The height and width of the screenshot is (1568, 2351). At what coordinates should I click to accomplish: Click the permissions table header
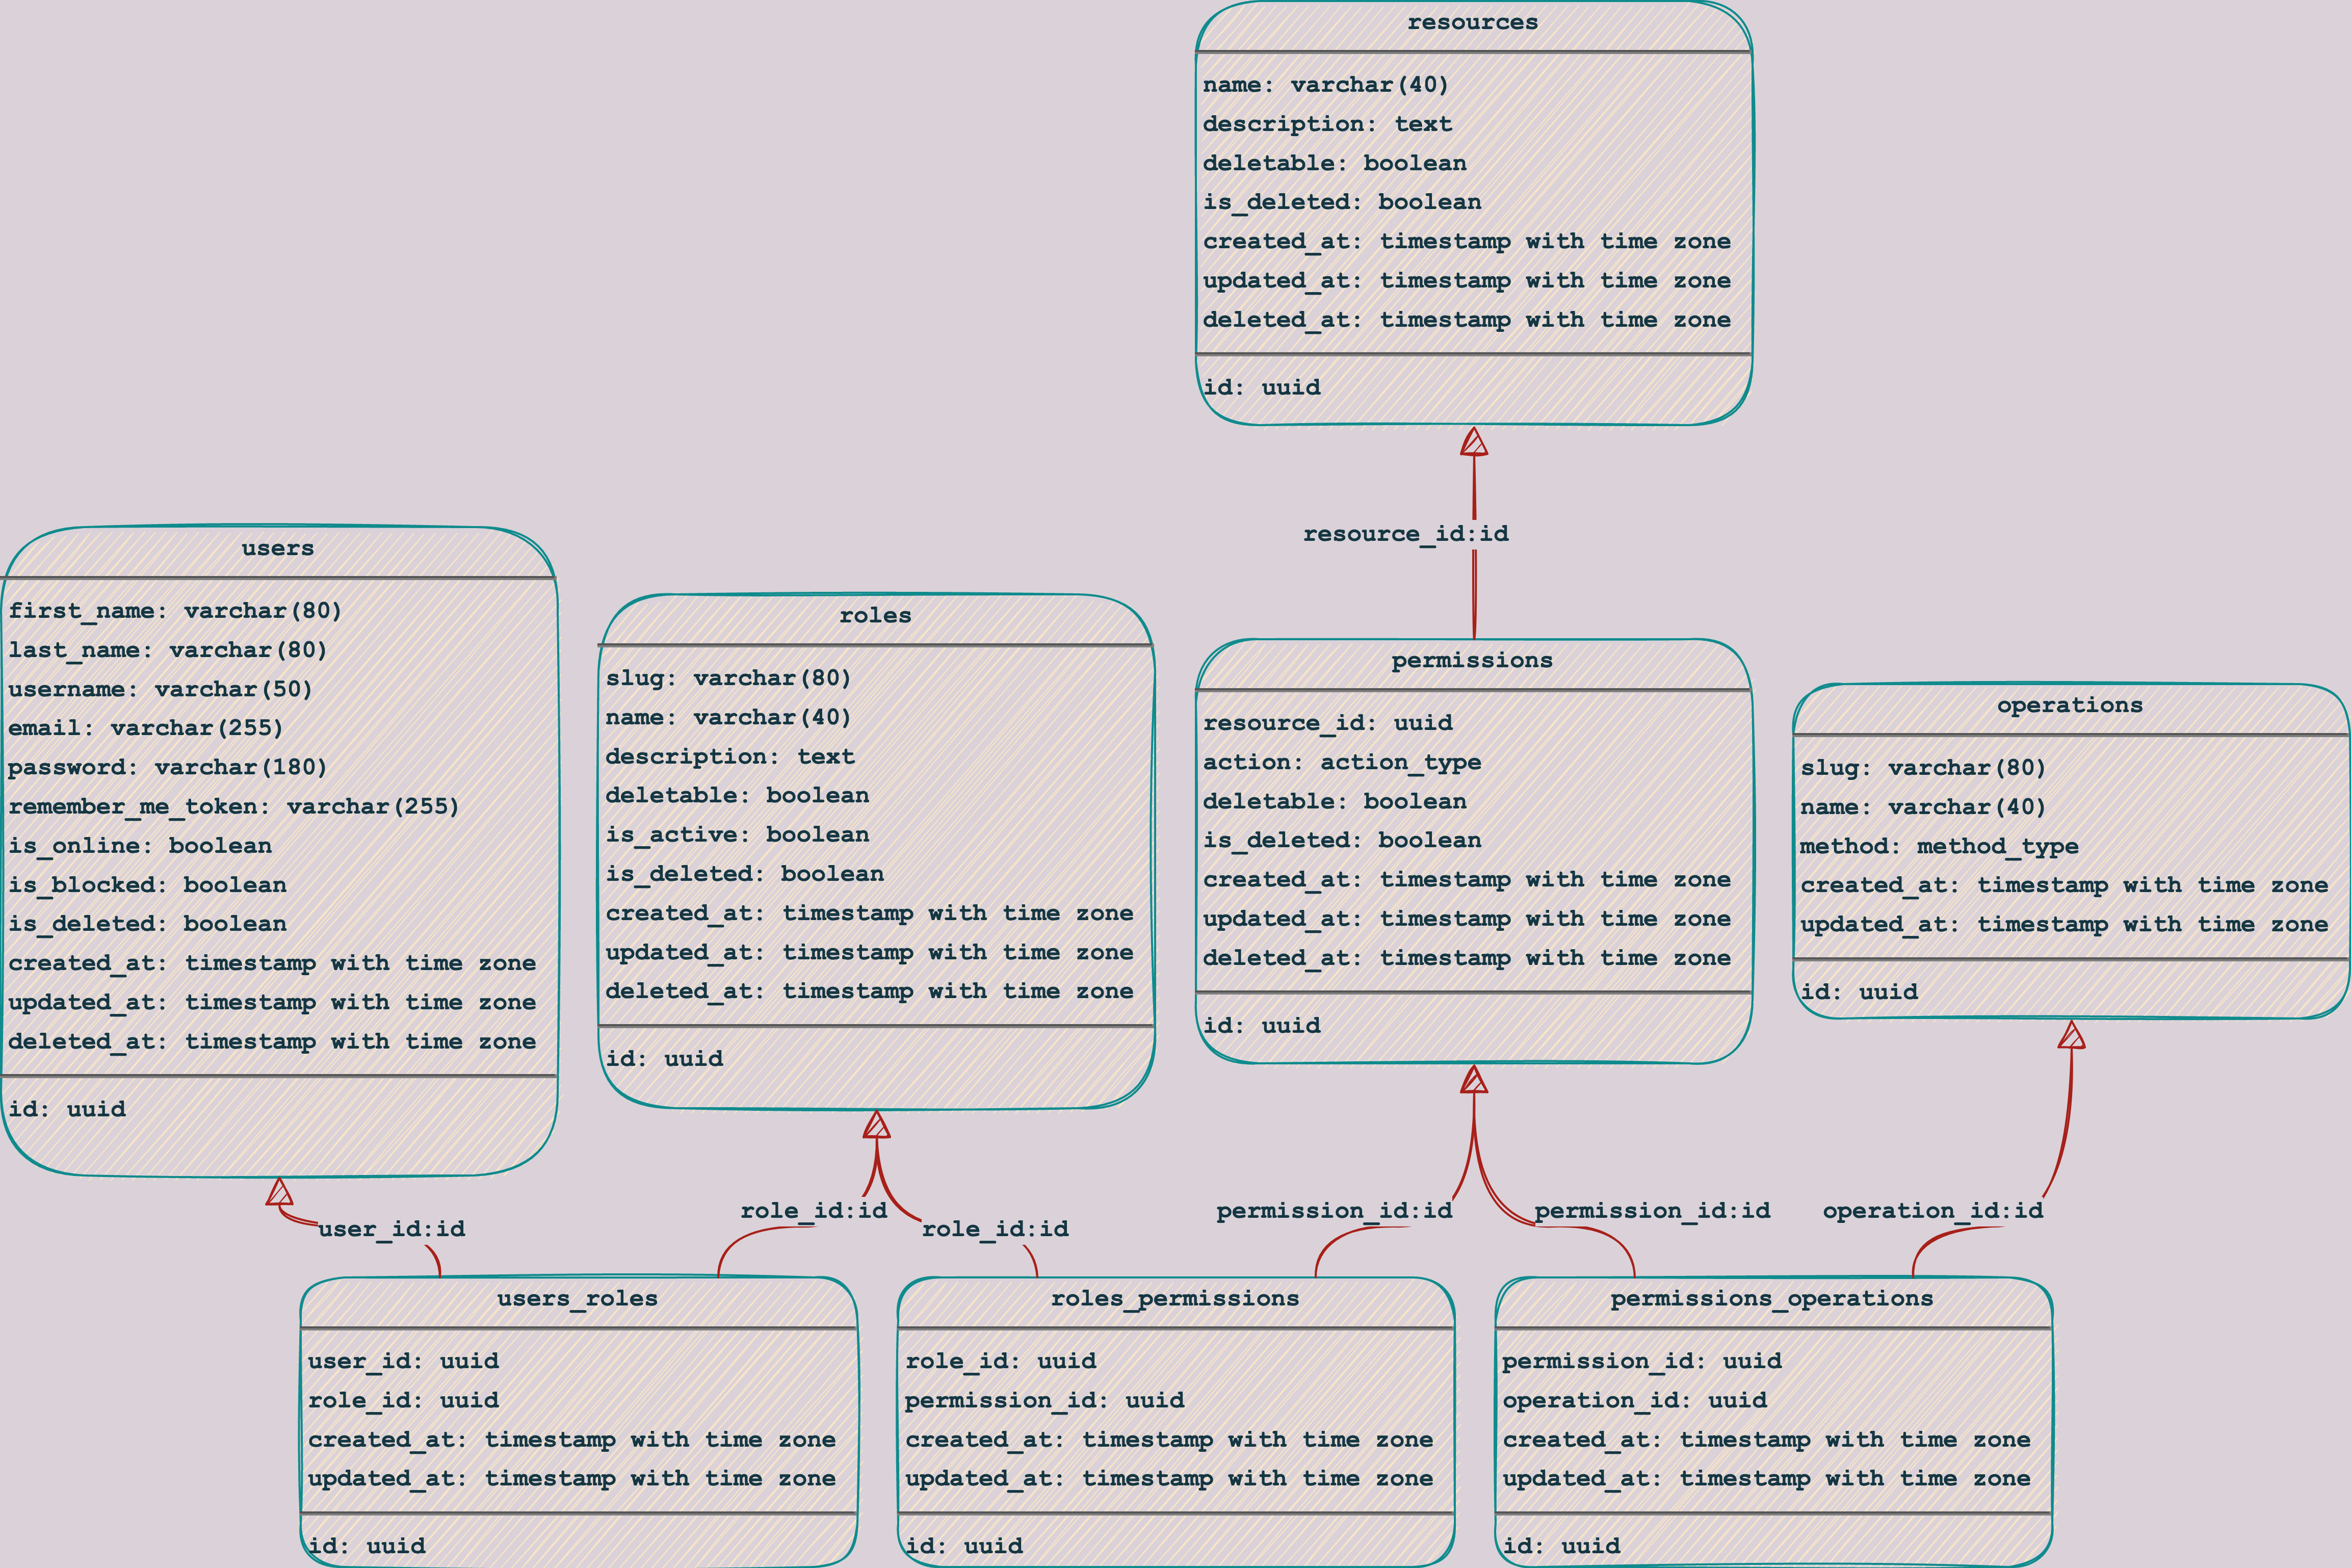1472,660
